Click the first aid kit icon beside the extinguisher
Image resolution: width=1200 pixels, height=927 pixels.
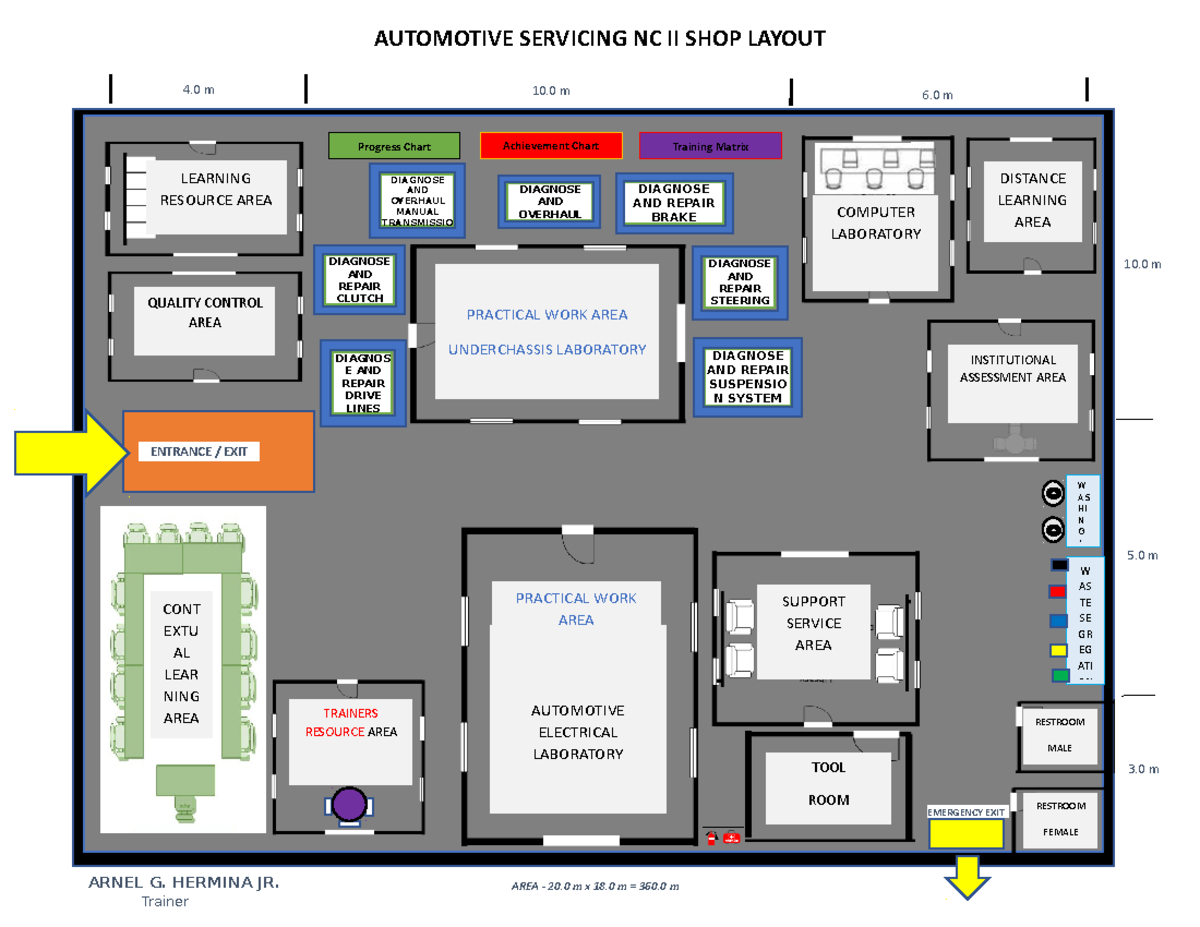731,837
